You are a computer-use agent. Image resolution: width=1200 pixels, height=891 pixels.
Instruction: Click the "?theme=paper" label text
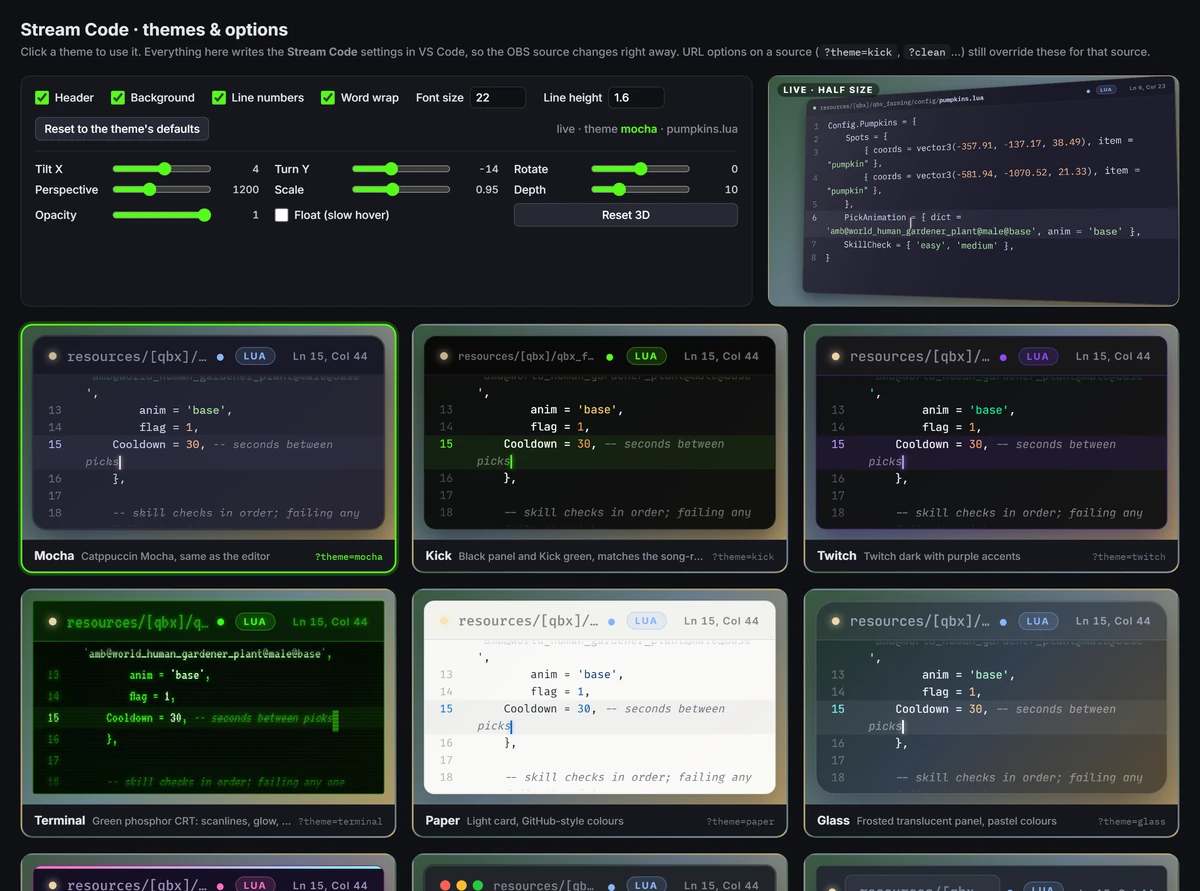pos(740,822)
